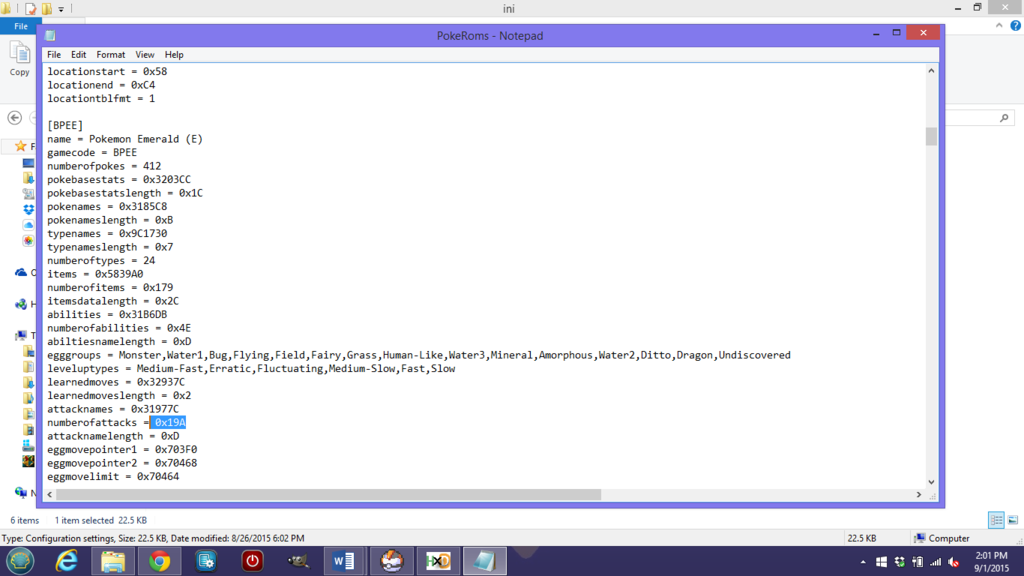Click the Explorer back navigation arrow

14,118
